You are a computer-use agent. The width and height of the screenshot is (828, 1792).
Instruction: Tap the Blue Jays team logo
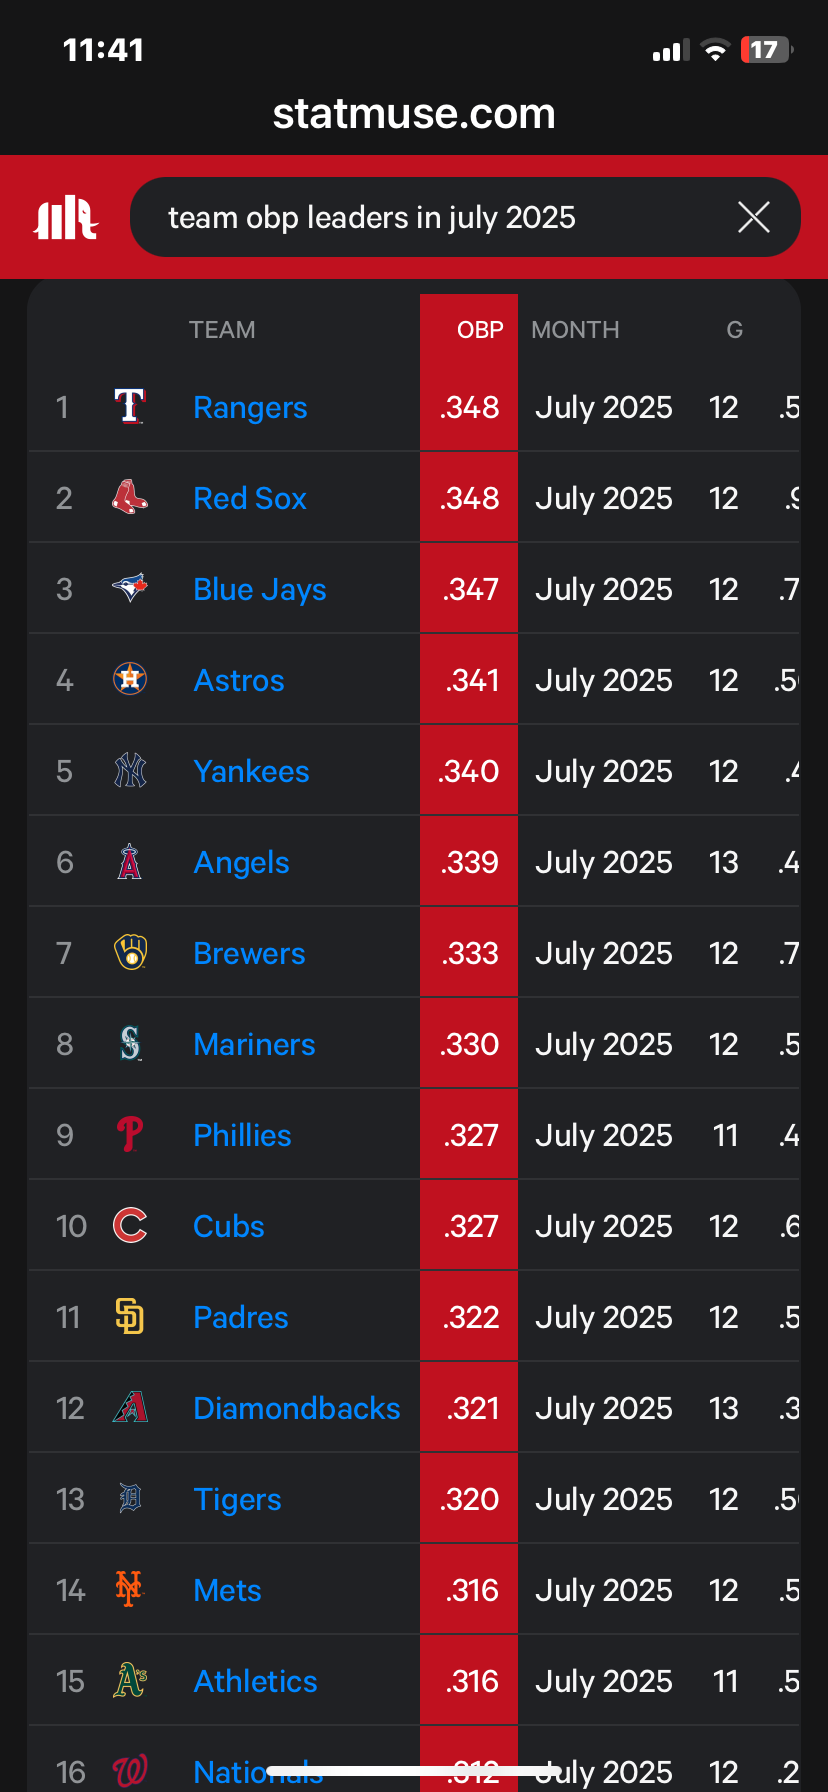[130, 589]
